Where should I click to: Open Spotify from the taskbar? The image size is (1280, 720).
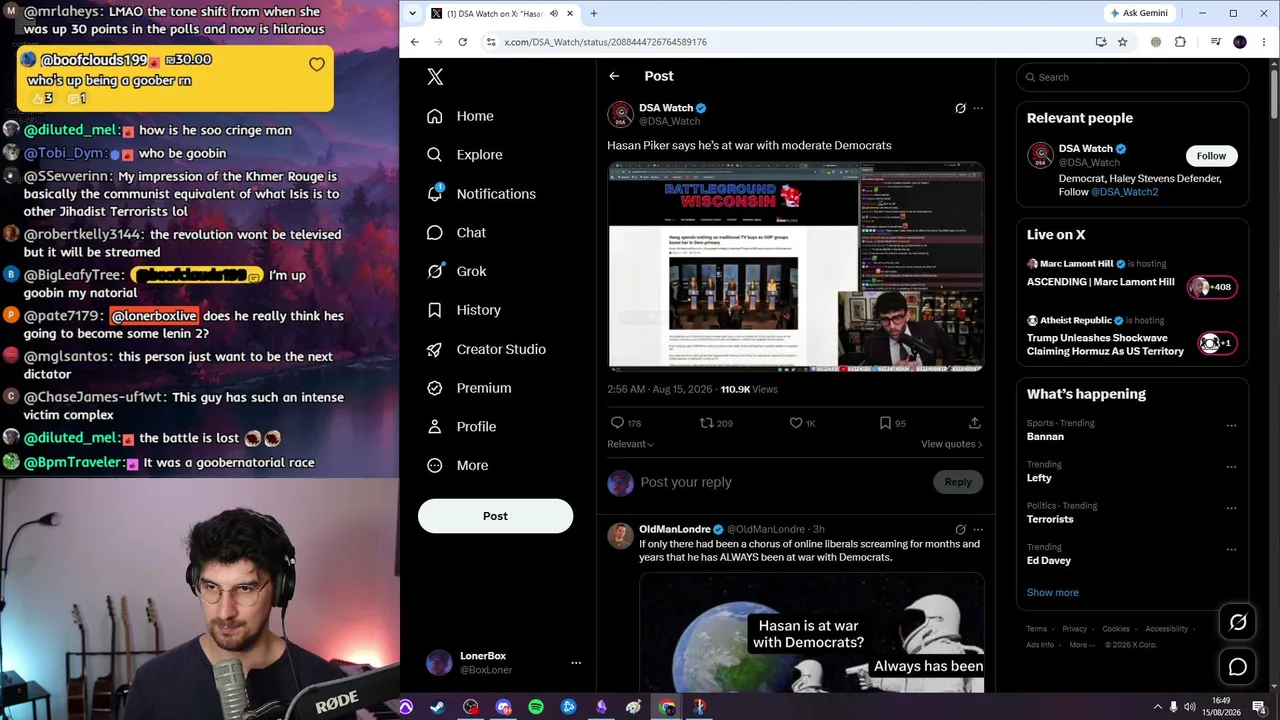(x=536, y=707)
